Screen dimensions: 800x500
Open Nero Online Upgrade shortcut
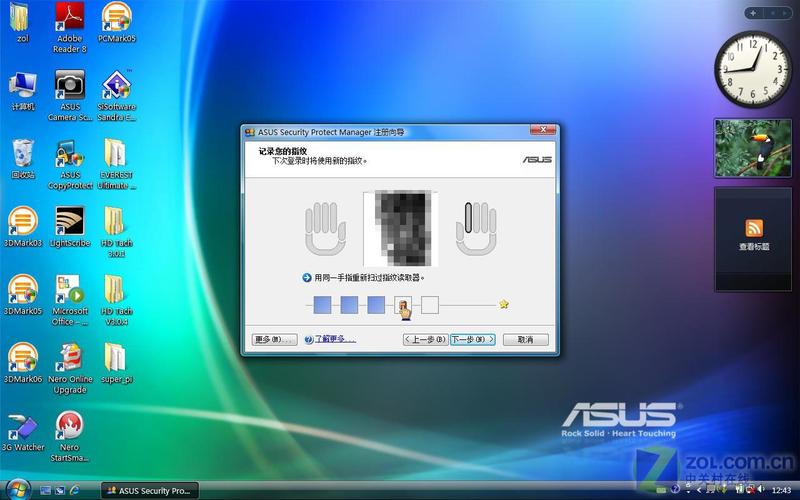pos(70,368)
